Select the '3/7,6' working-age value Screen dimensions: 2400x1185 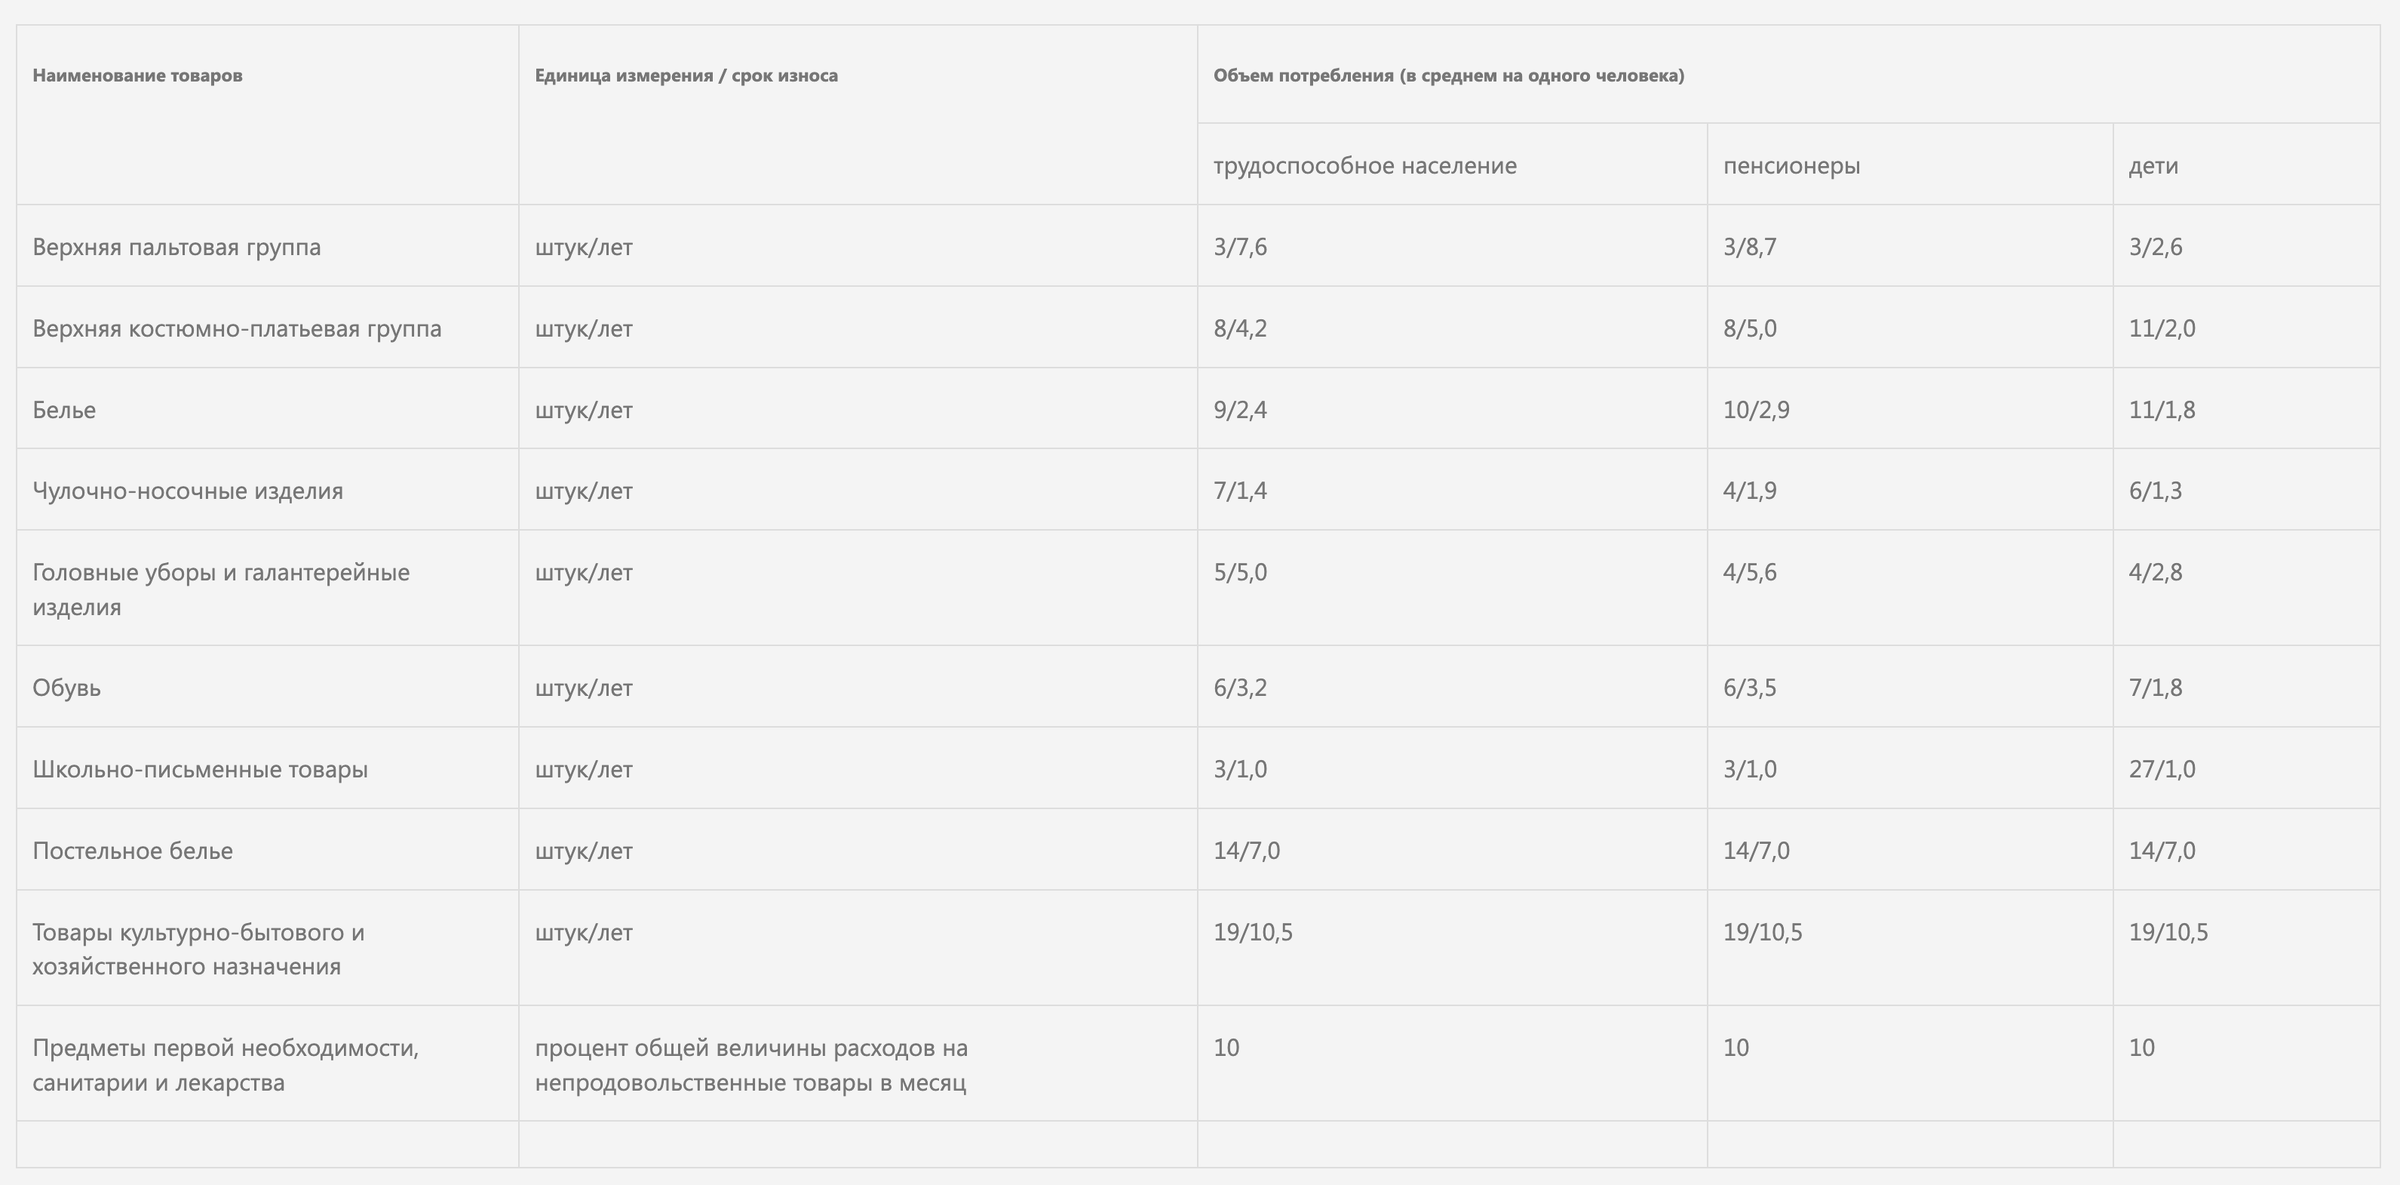[x=1240, y=247]
